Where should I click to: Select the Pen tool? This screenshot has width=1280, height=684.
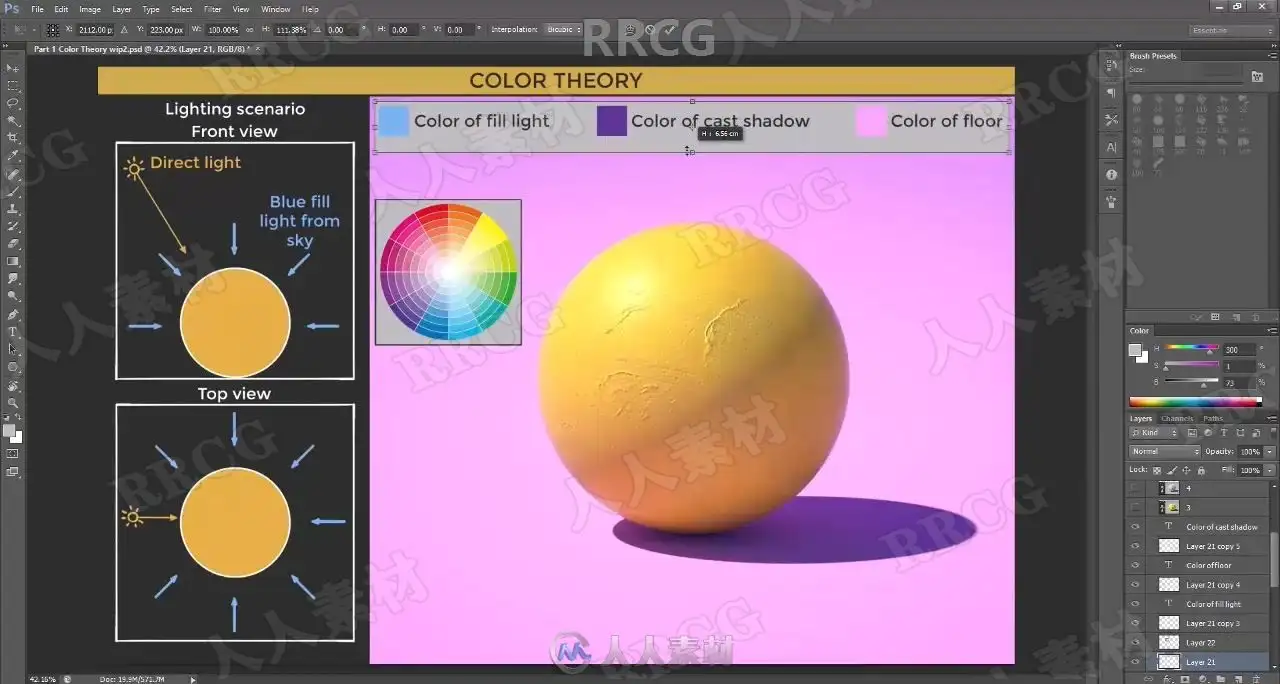[x=13, y=314]
